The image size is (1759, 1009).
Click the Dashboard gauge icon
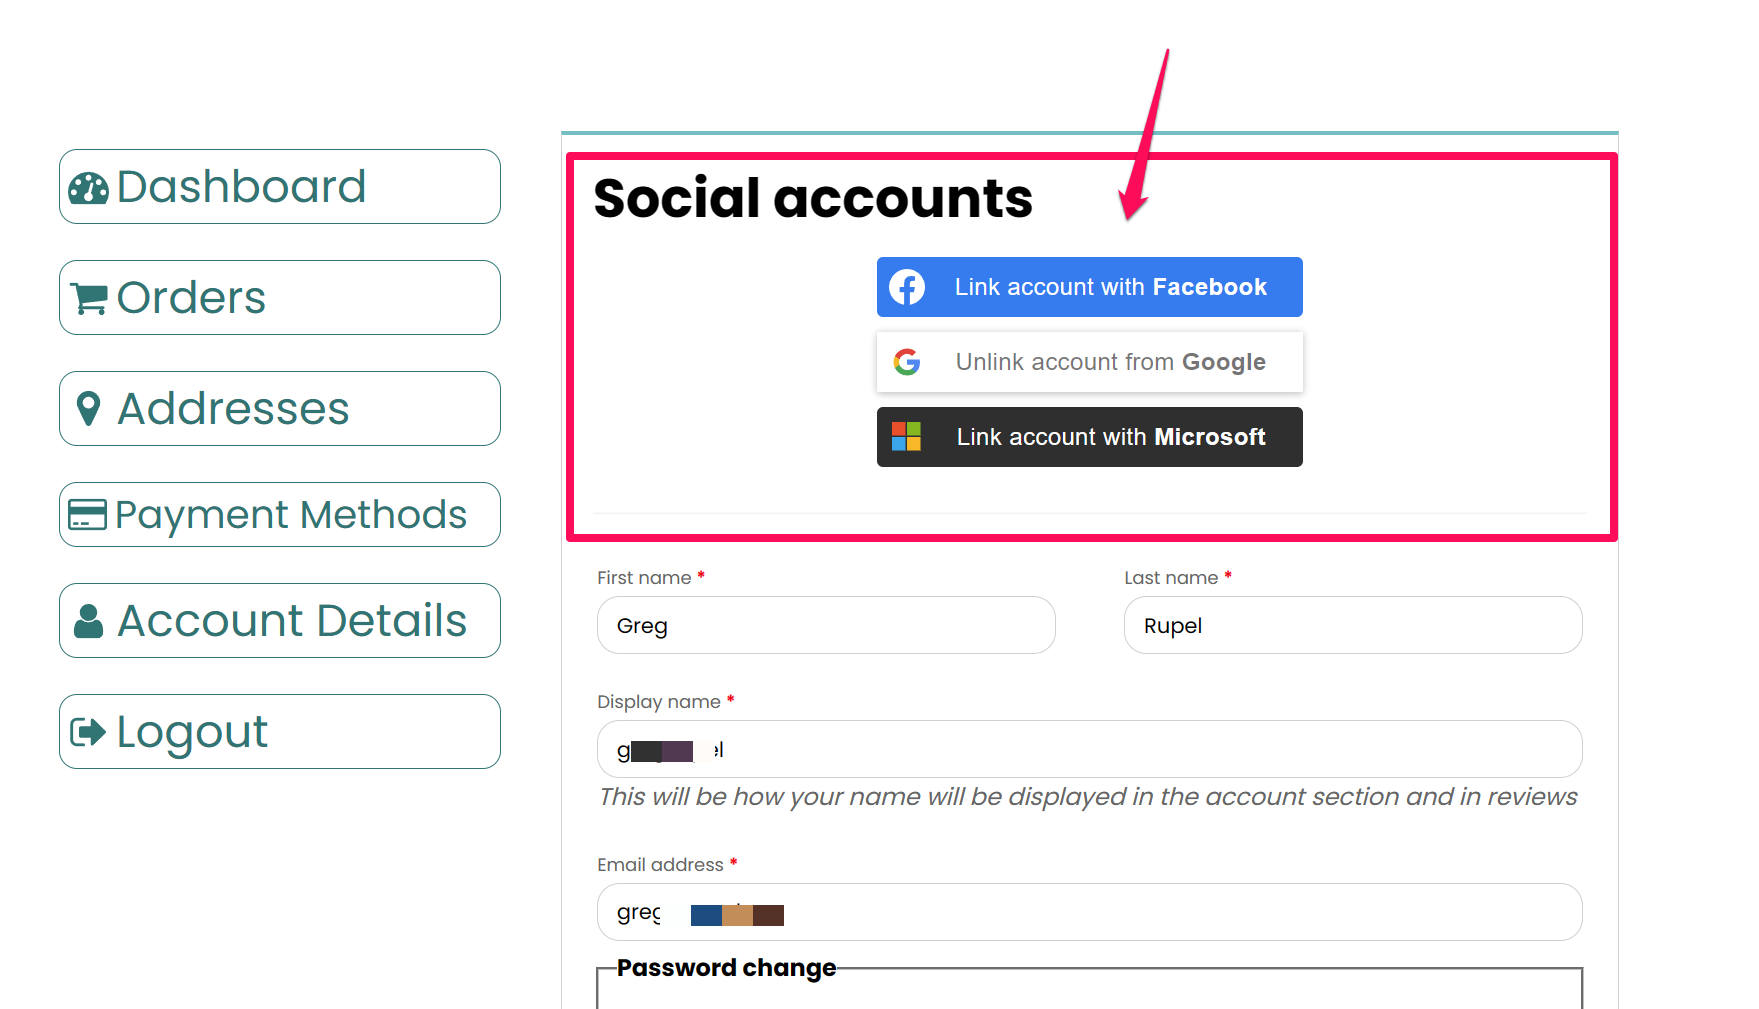click(88, 188)
